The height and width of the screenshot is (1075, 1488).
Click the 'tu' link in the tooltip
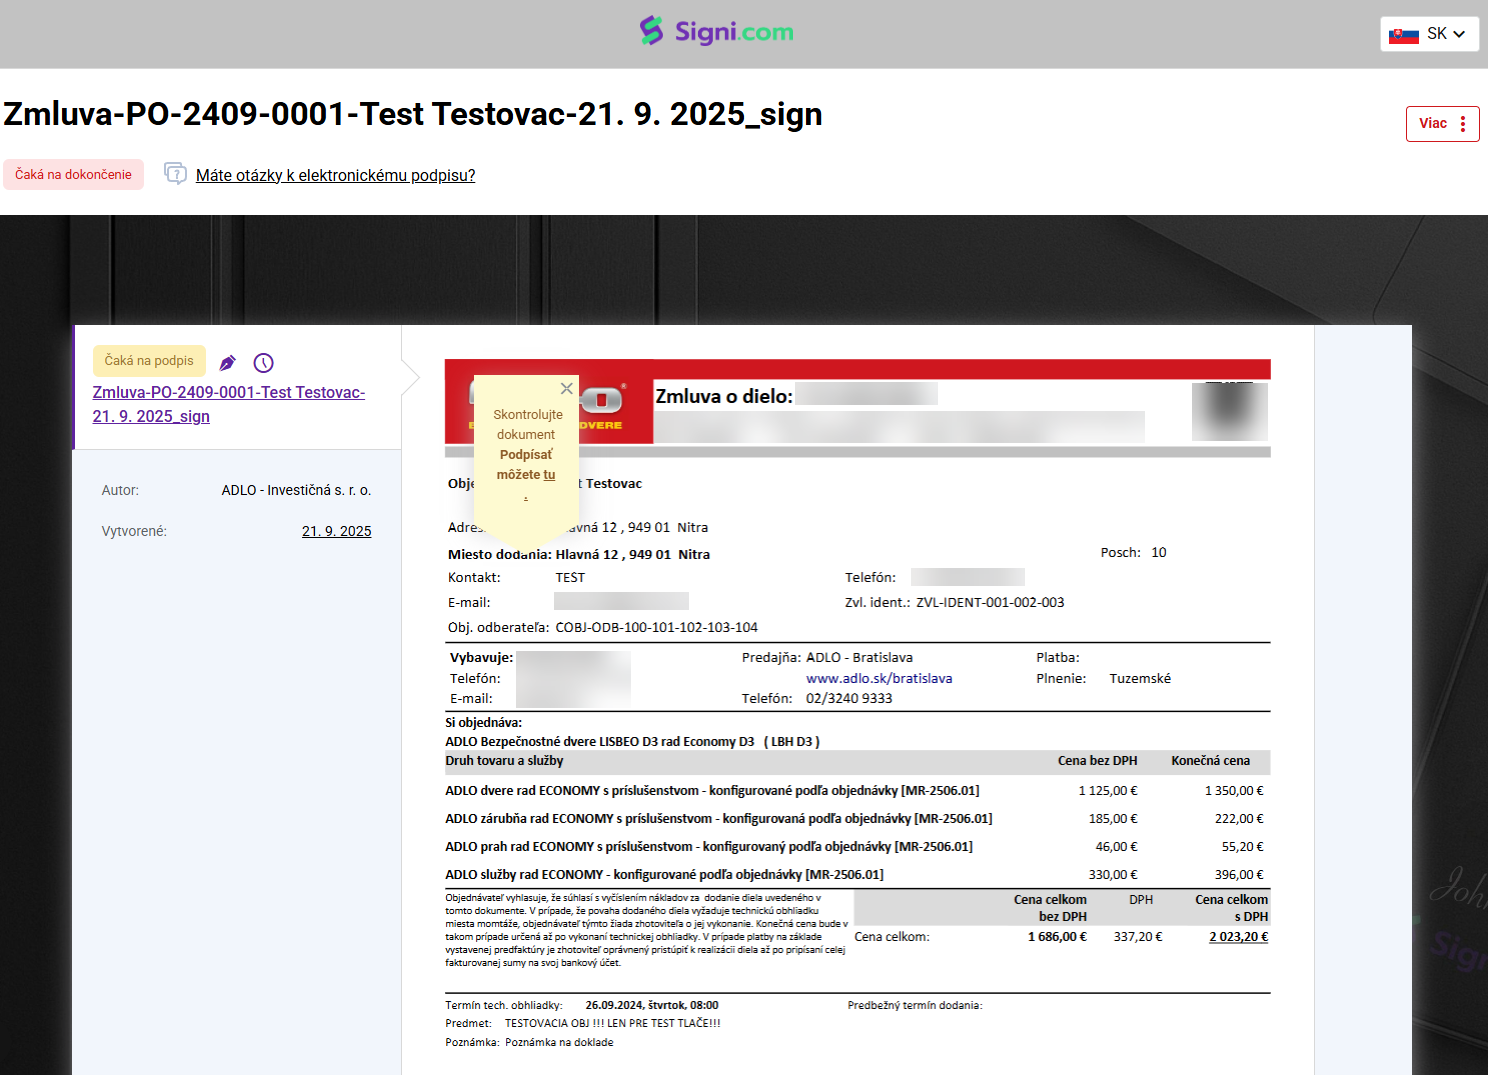pos(549,475)
